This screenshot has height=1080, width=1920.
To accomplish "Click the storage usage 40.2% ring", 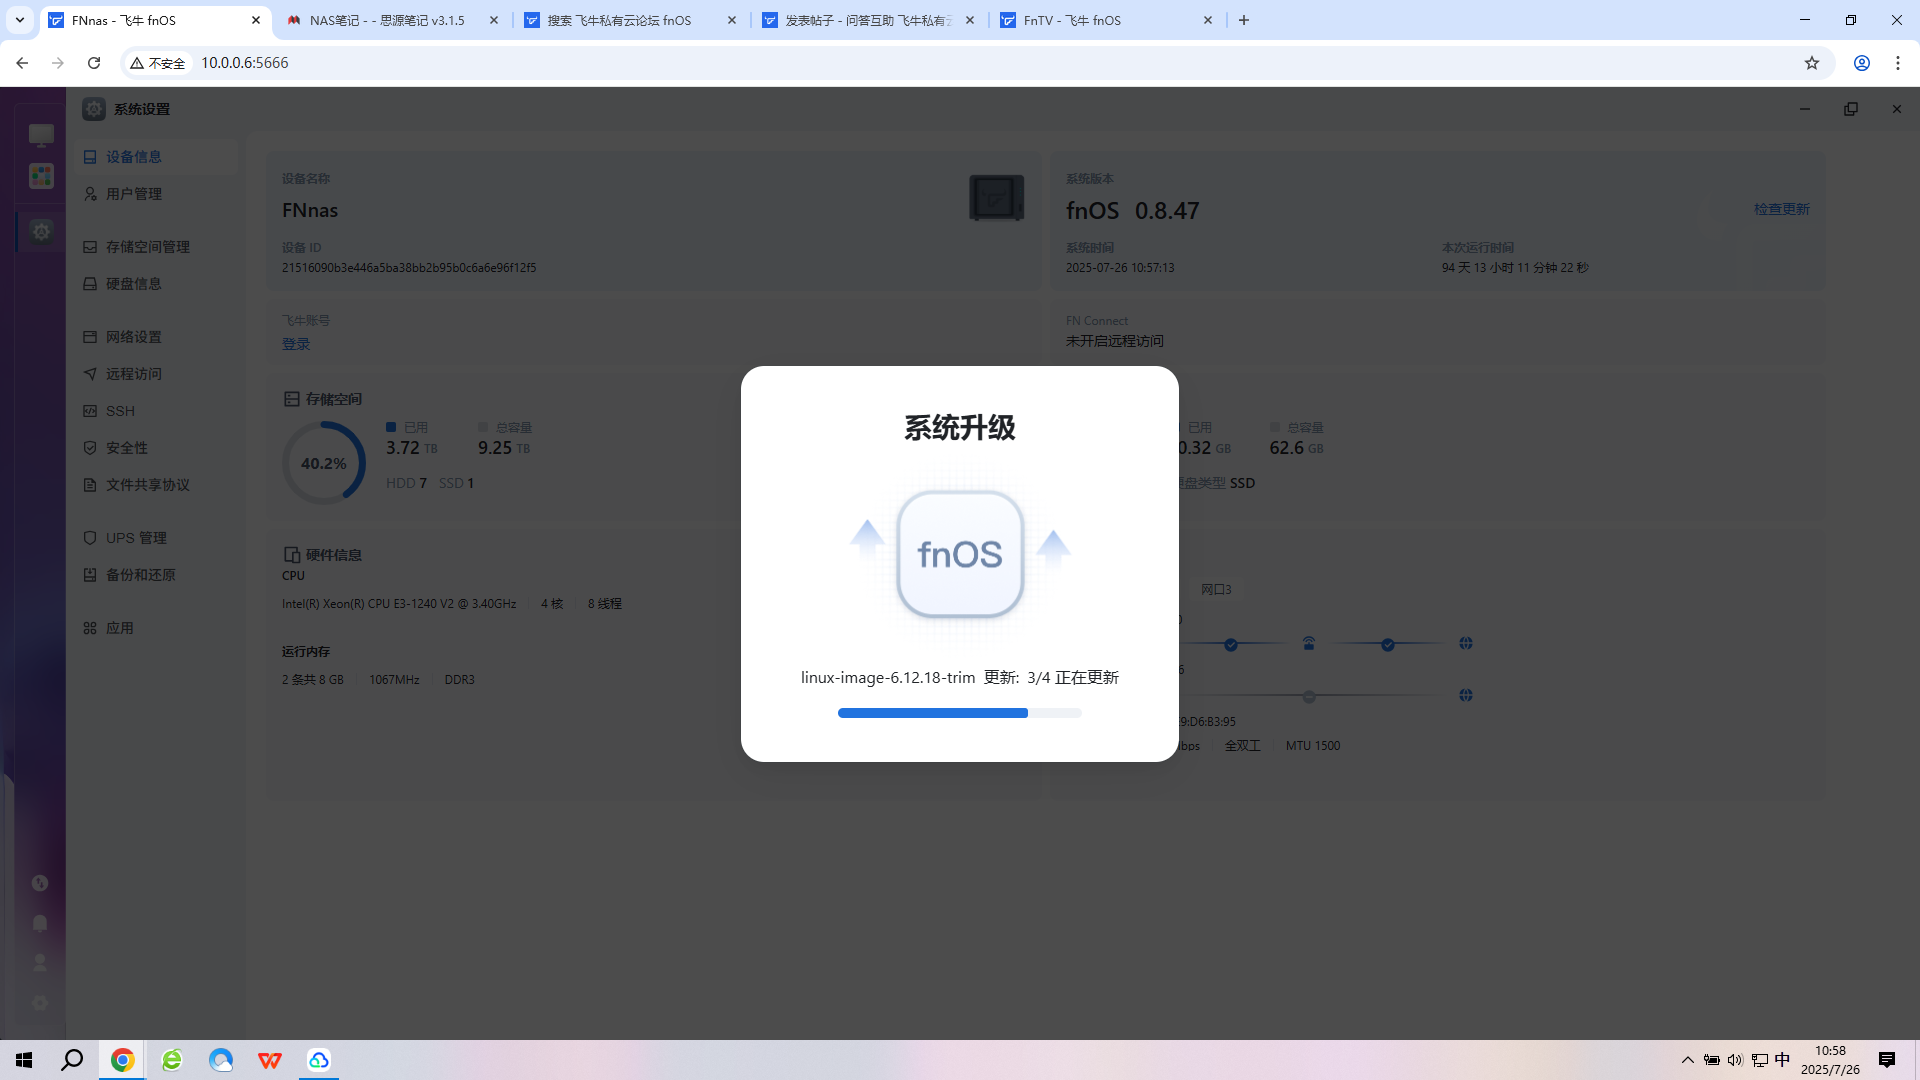I will [323, 463].
